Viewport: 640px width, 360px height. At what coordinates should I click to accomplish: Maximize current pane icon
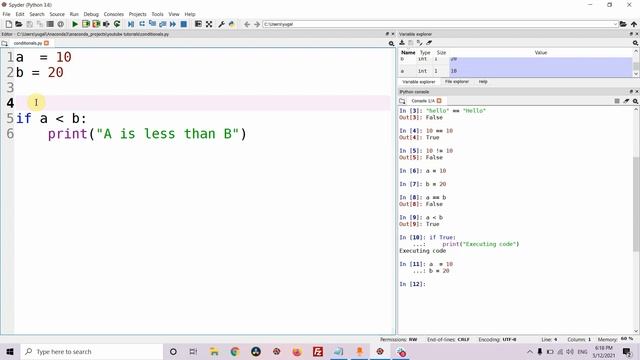coord(198,24)
